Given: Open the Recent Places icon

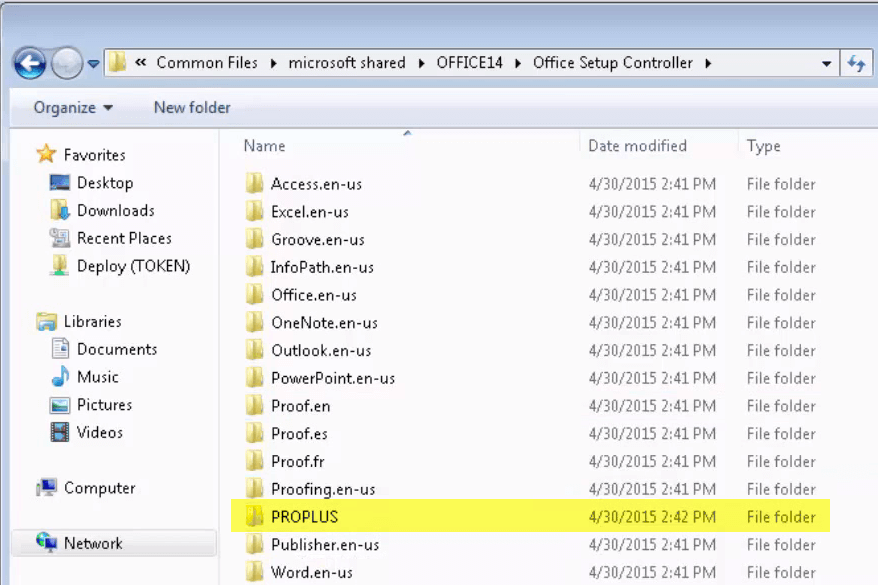Looking at the screenshot, I should click(x=60, y=238).
